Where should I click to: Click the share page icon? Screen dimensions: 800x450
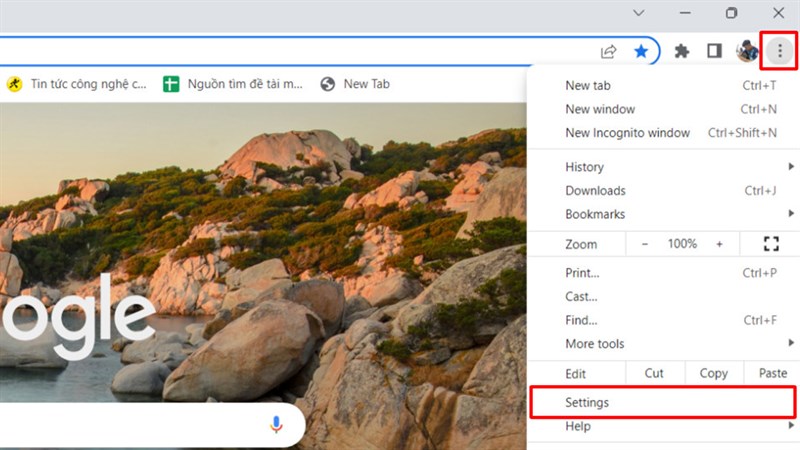pos(608,51)
